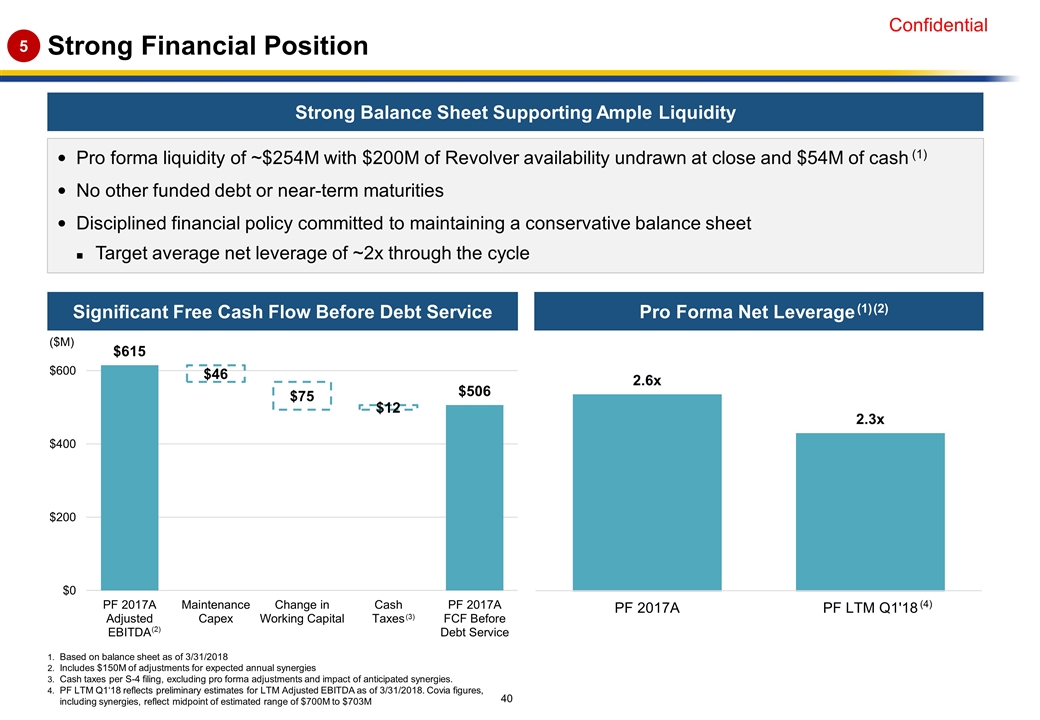Screen dimensions: 1040x720
Task: Click the Significant Free Cash Flow header
Action: pos(281,311)
